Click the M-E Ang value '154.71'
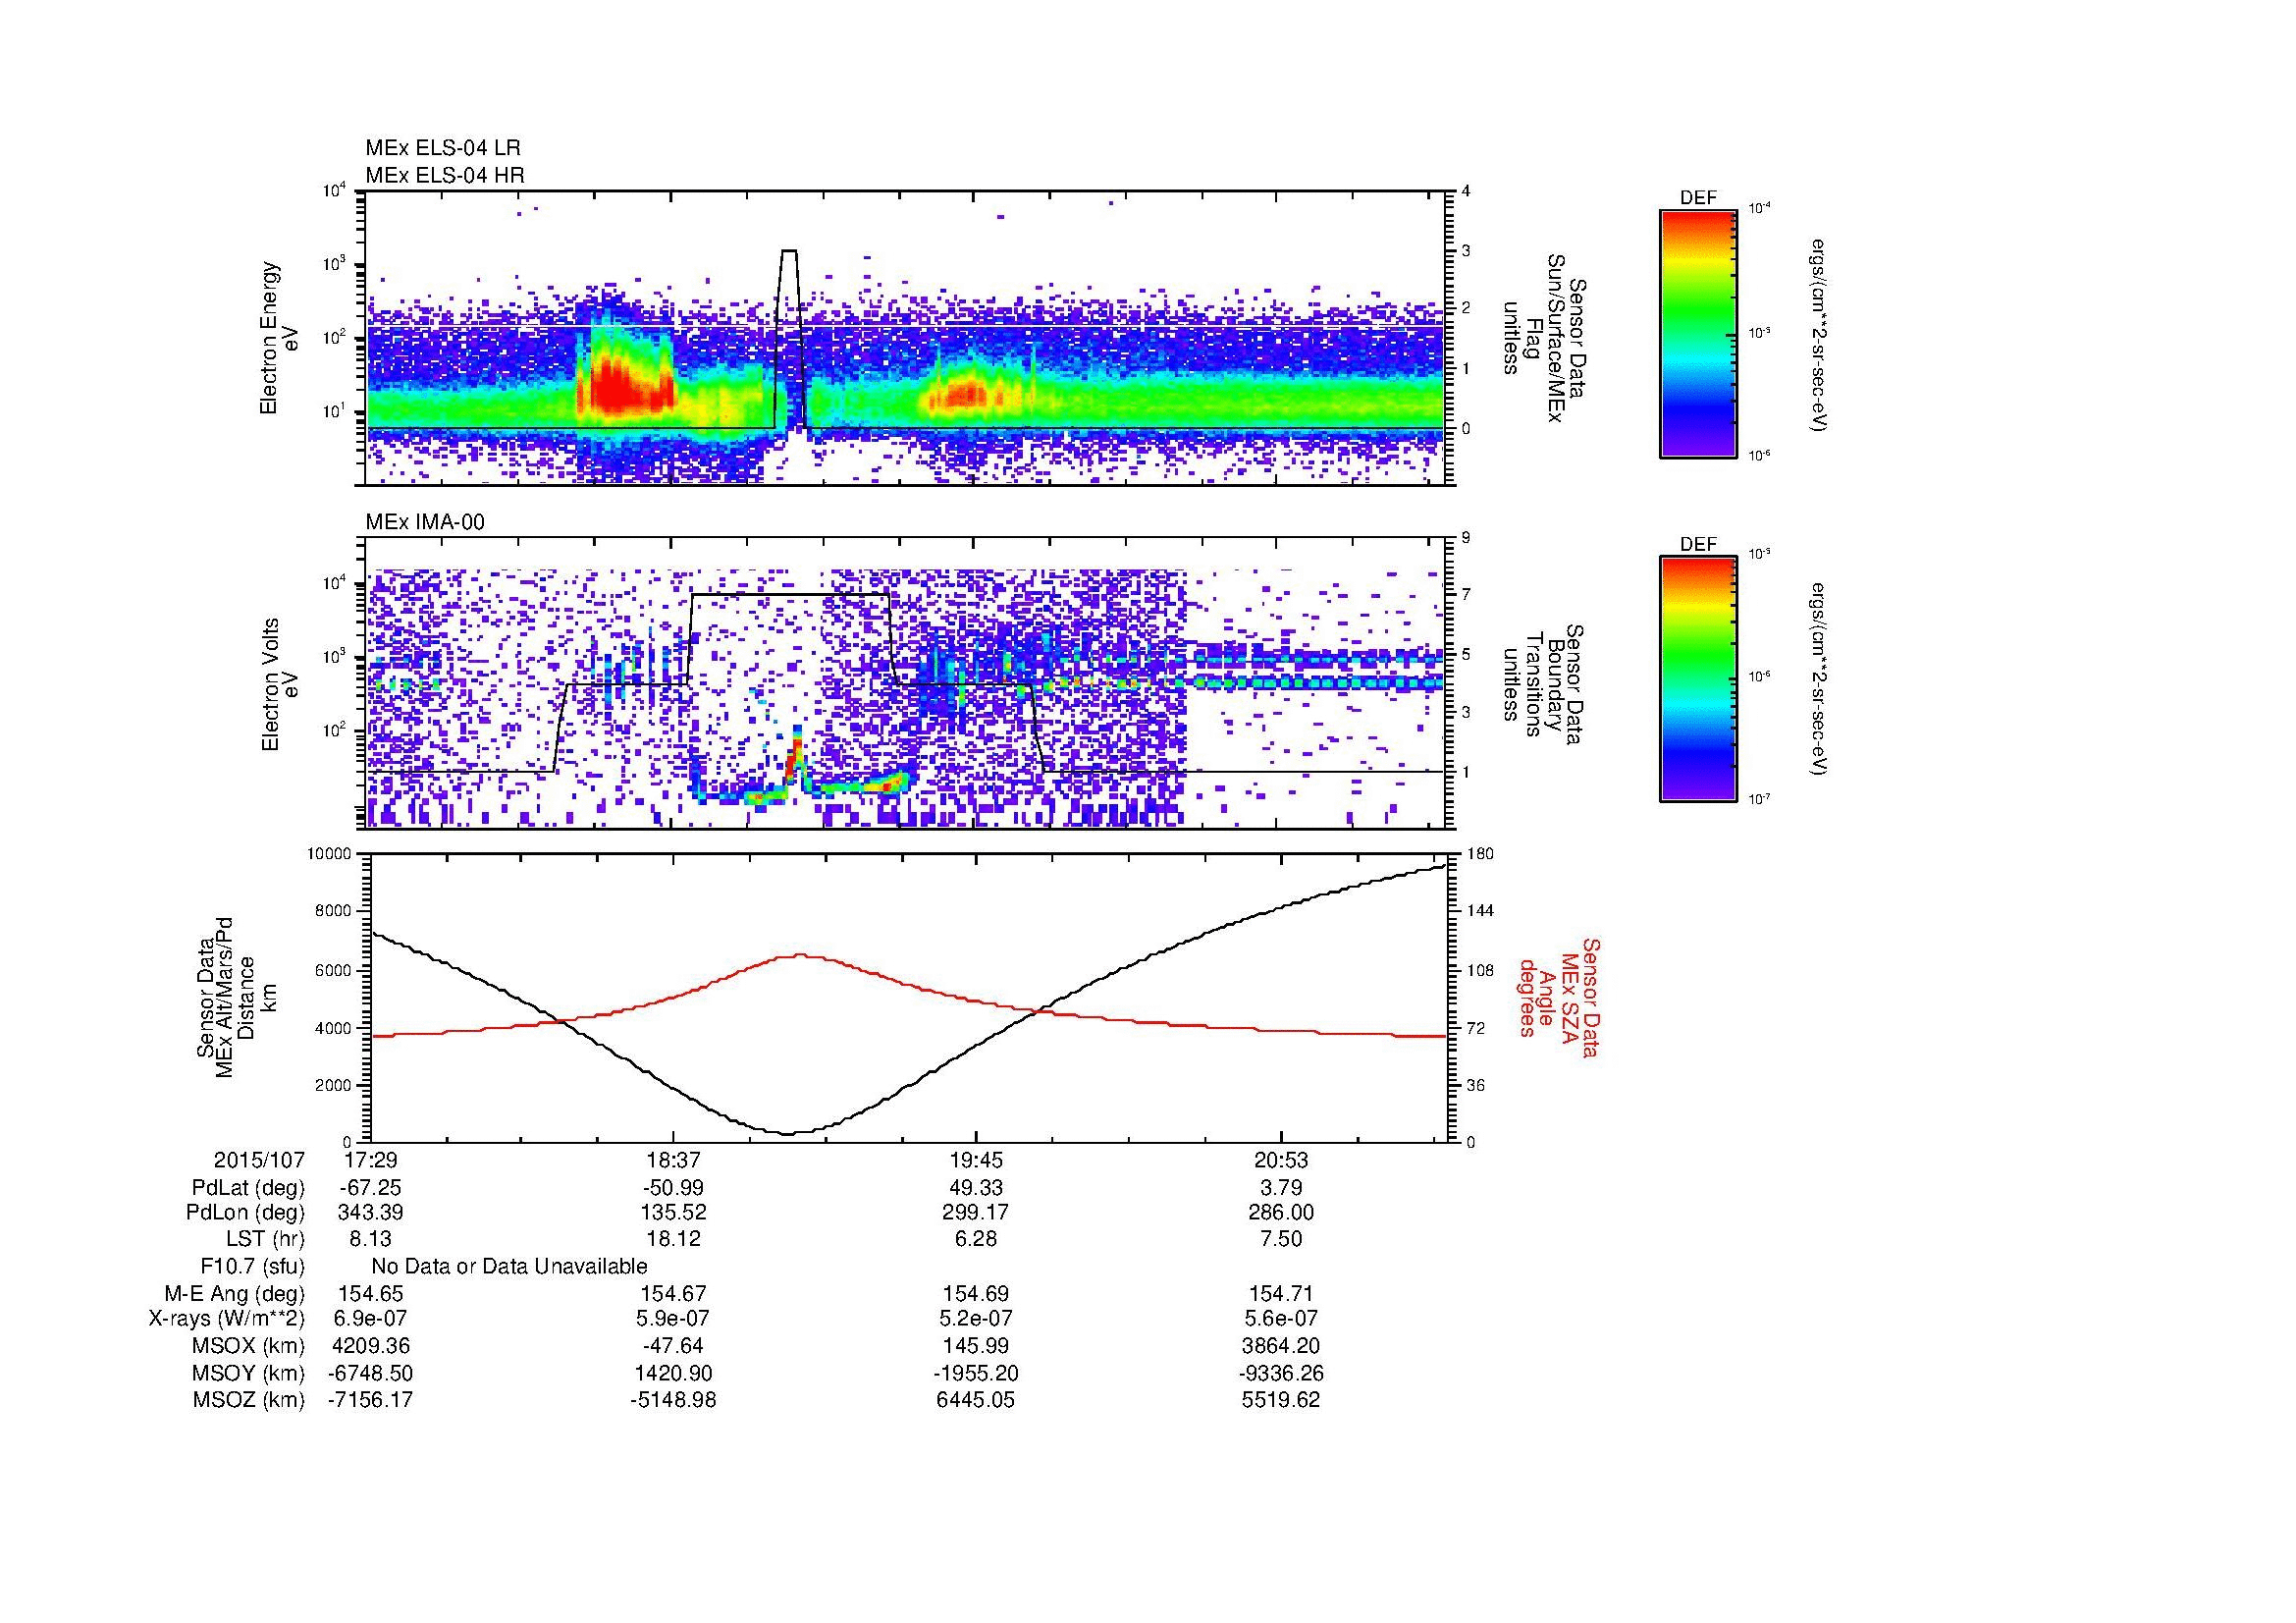The width and height of the screenshot is (2296, 1623). [1281, 1293]
